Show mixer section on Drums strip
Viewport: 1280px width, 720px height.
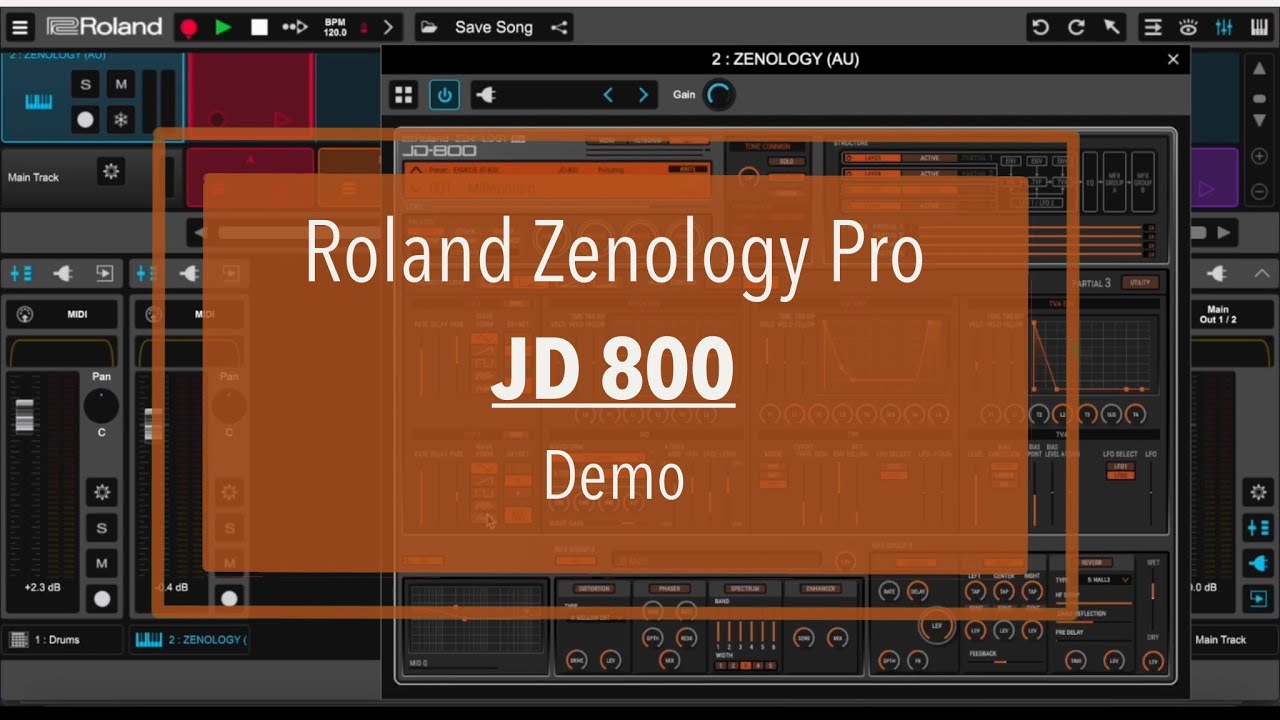pos(22,272)
